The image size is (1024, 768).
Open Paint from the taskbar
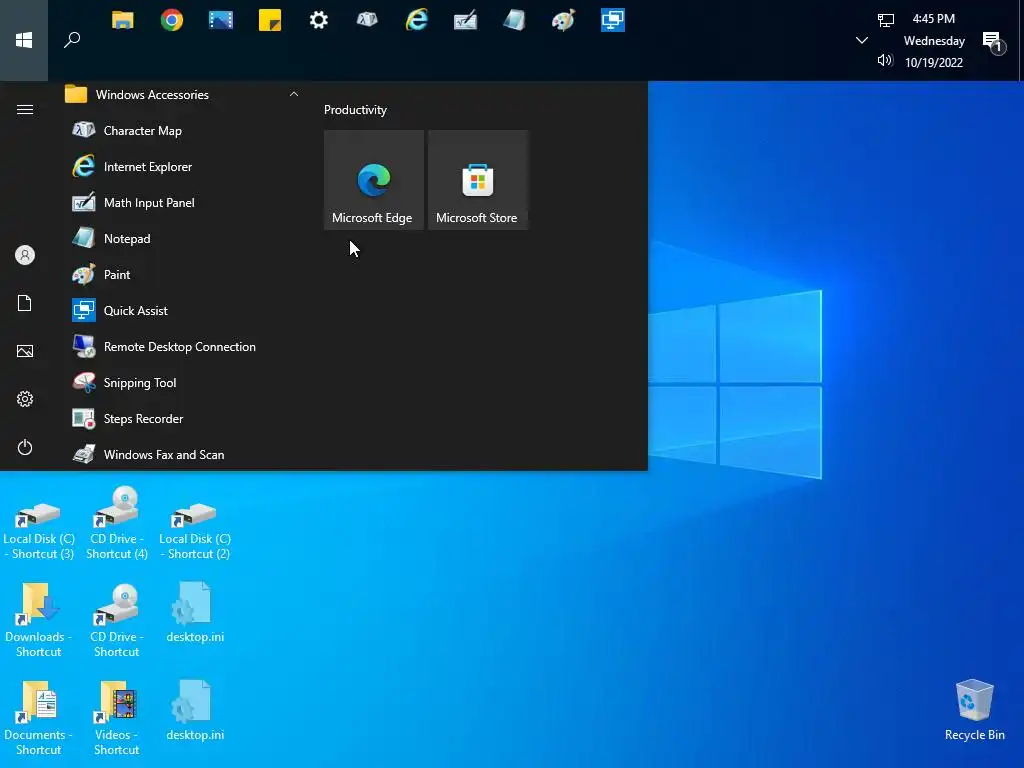[x=564, y=20]
